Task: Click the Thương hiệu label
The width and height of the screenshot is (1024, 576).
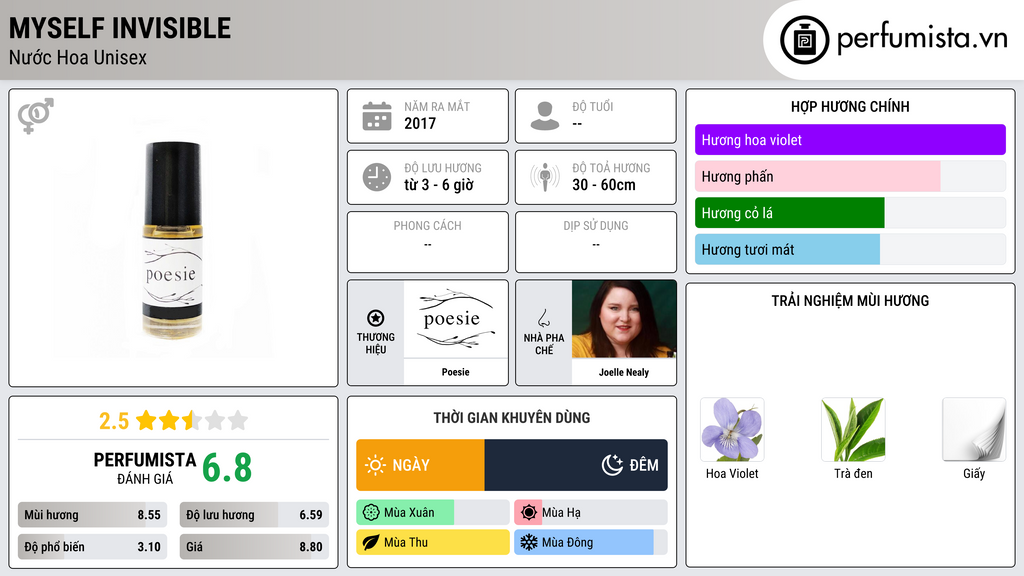Action: 376,343
